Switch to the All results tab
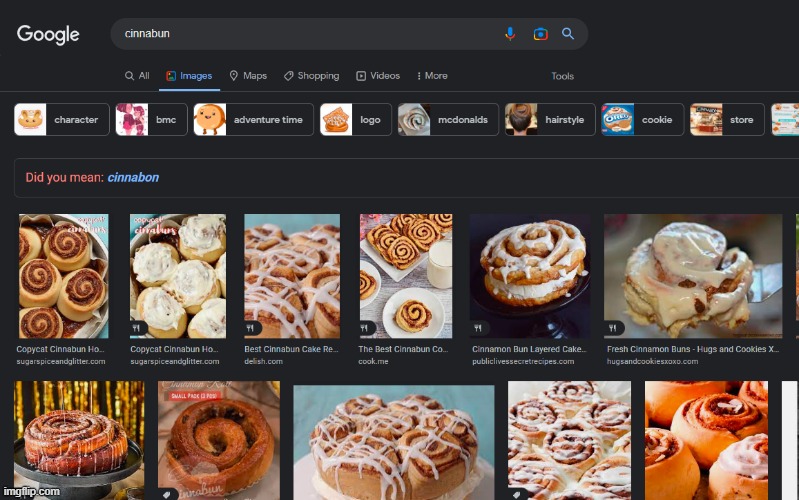 tap(137, 76)
